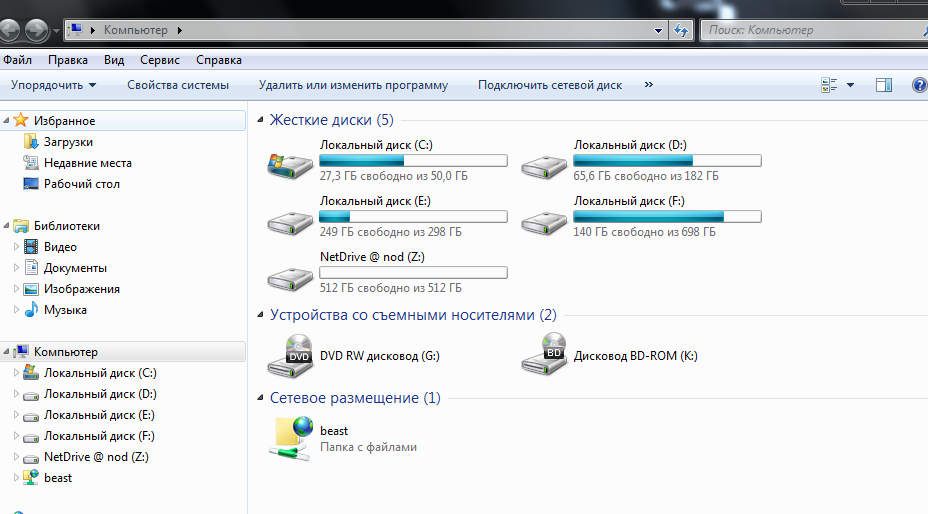This screenshot has width=928, height=514.
Task: Open the Вид menu
Action: [114, 60]
